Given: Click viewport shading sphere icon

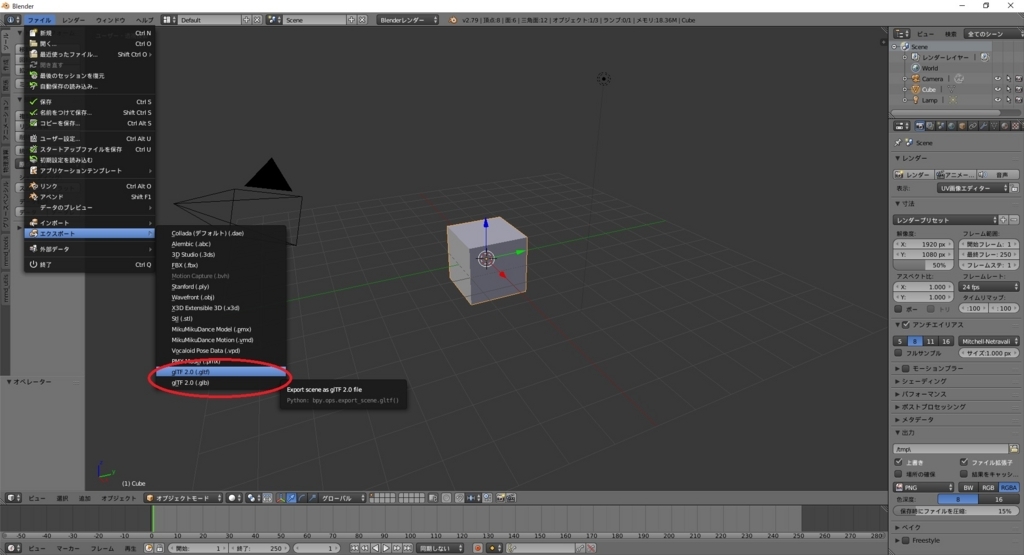Looking at the screenshot, I should tap(234, 498).
